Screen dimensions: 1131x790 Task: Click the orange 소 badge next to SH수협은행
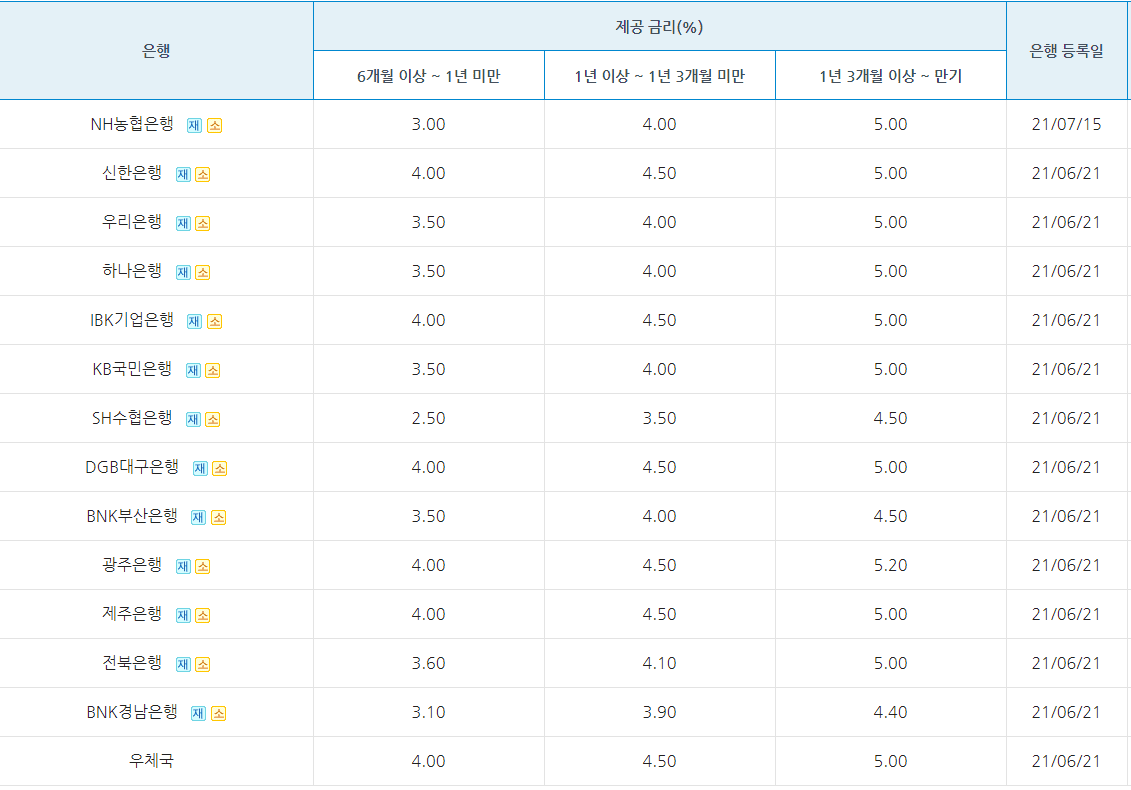(212, 420)
